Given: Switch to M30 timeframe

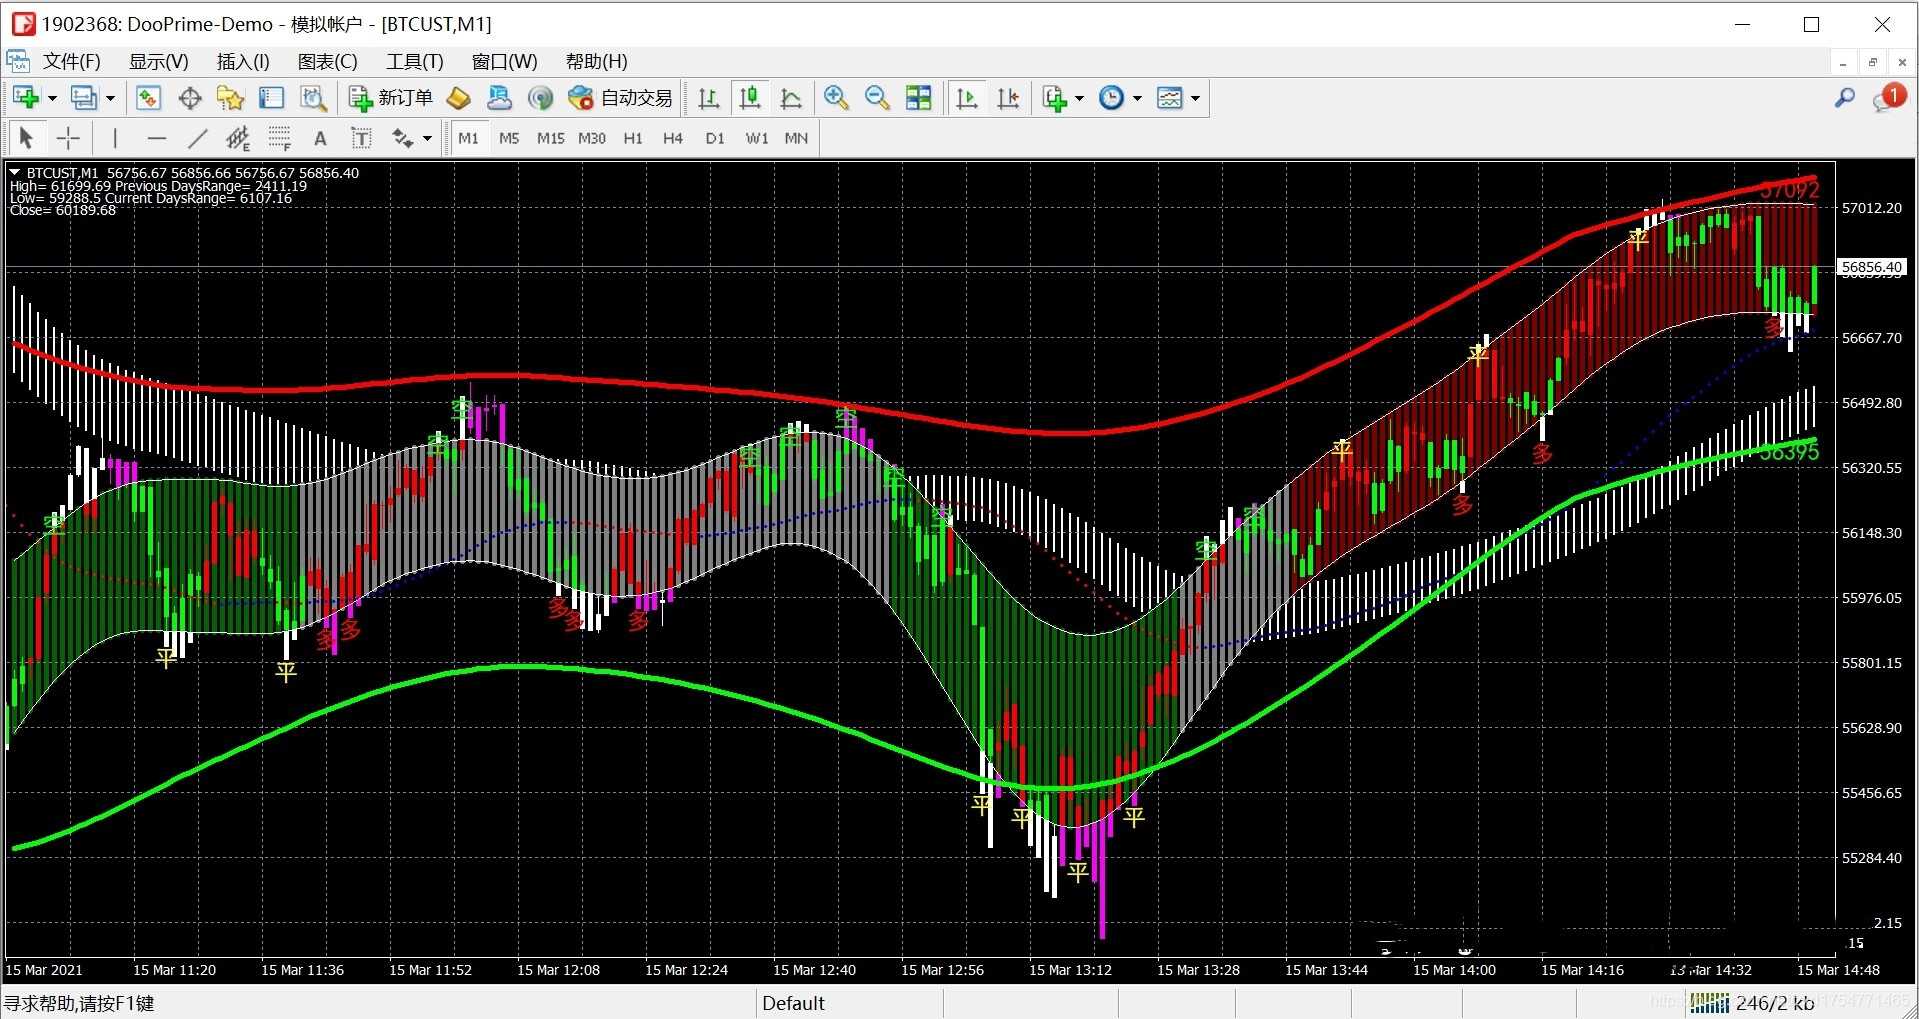Looking at the screenshot, I should click(x=591, y=138).
